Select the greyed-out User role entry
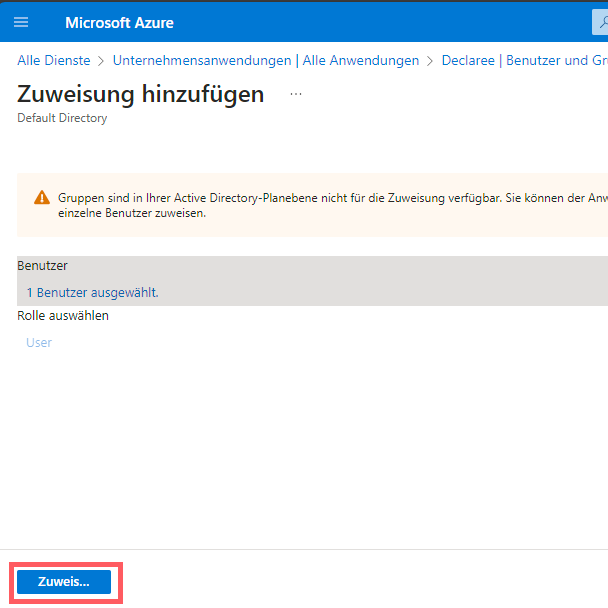Screen dimensions: 608x608 tap(39, 343)
